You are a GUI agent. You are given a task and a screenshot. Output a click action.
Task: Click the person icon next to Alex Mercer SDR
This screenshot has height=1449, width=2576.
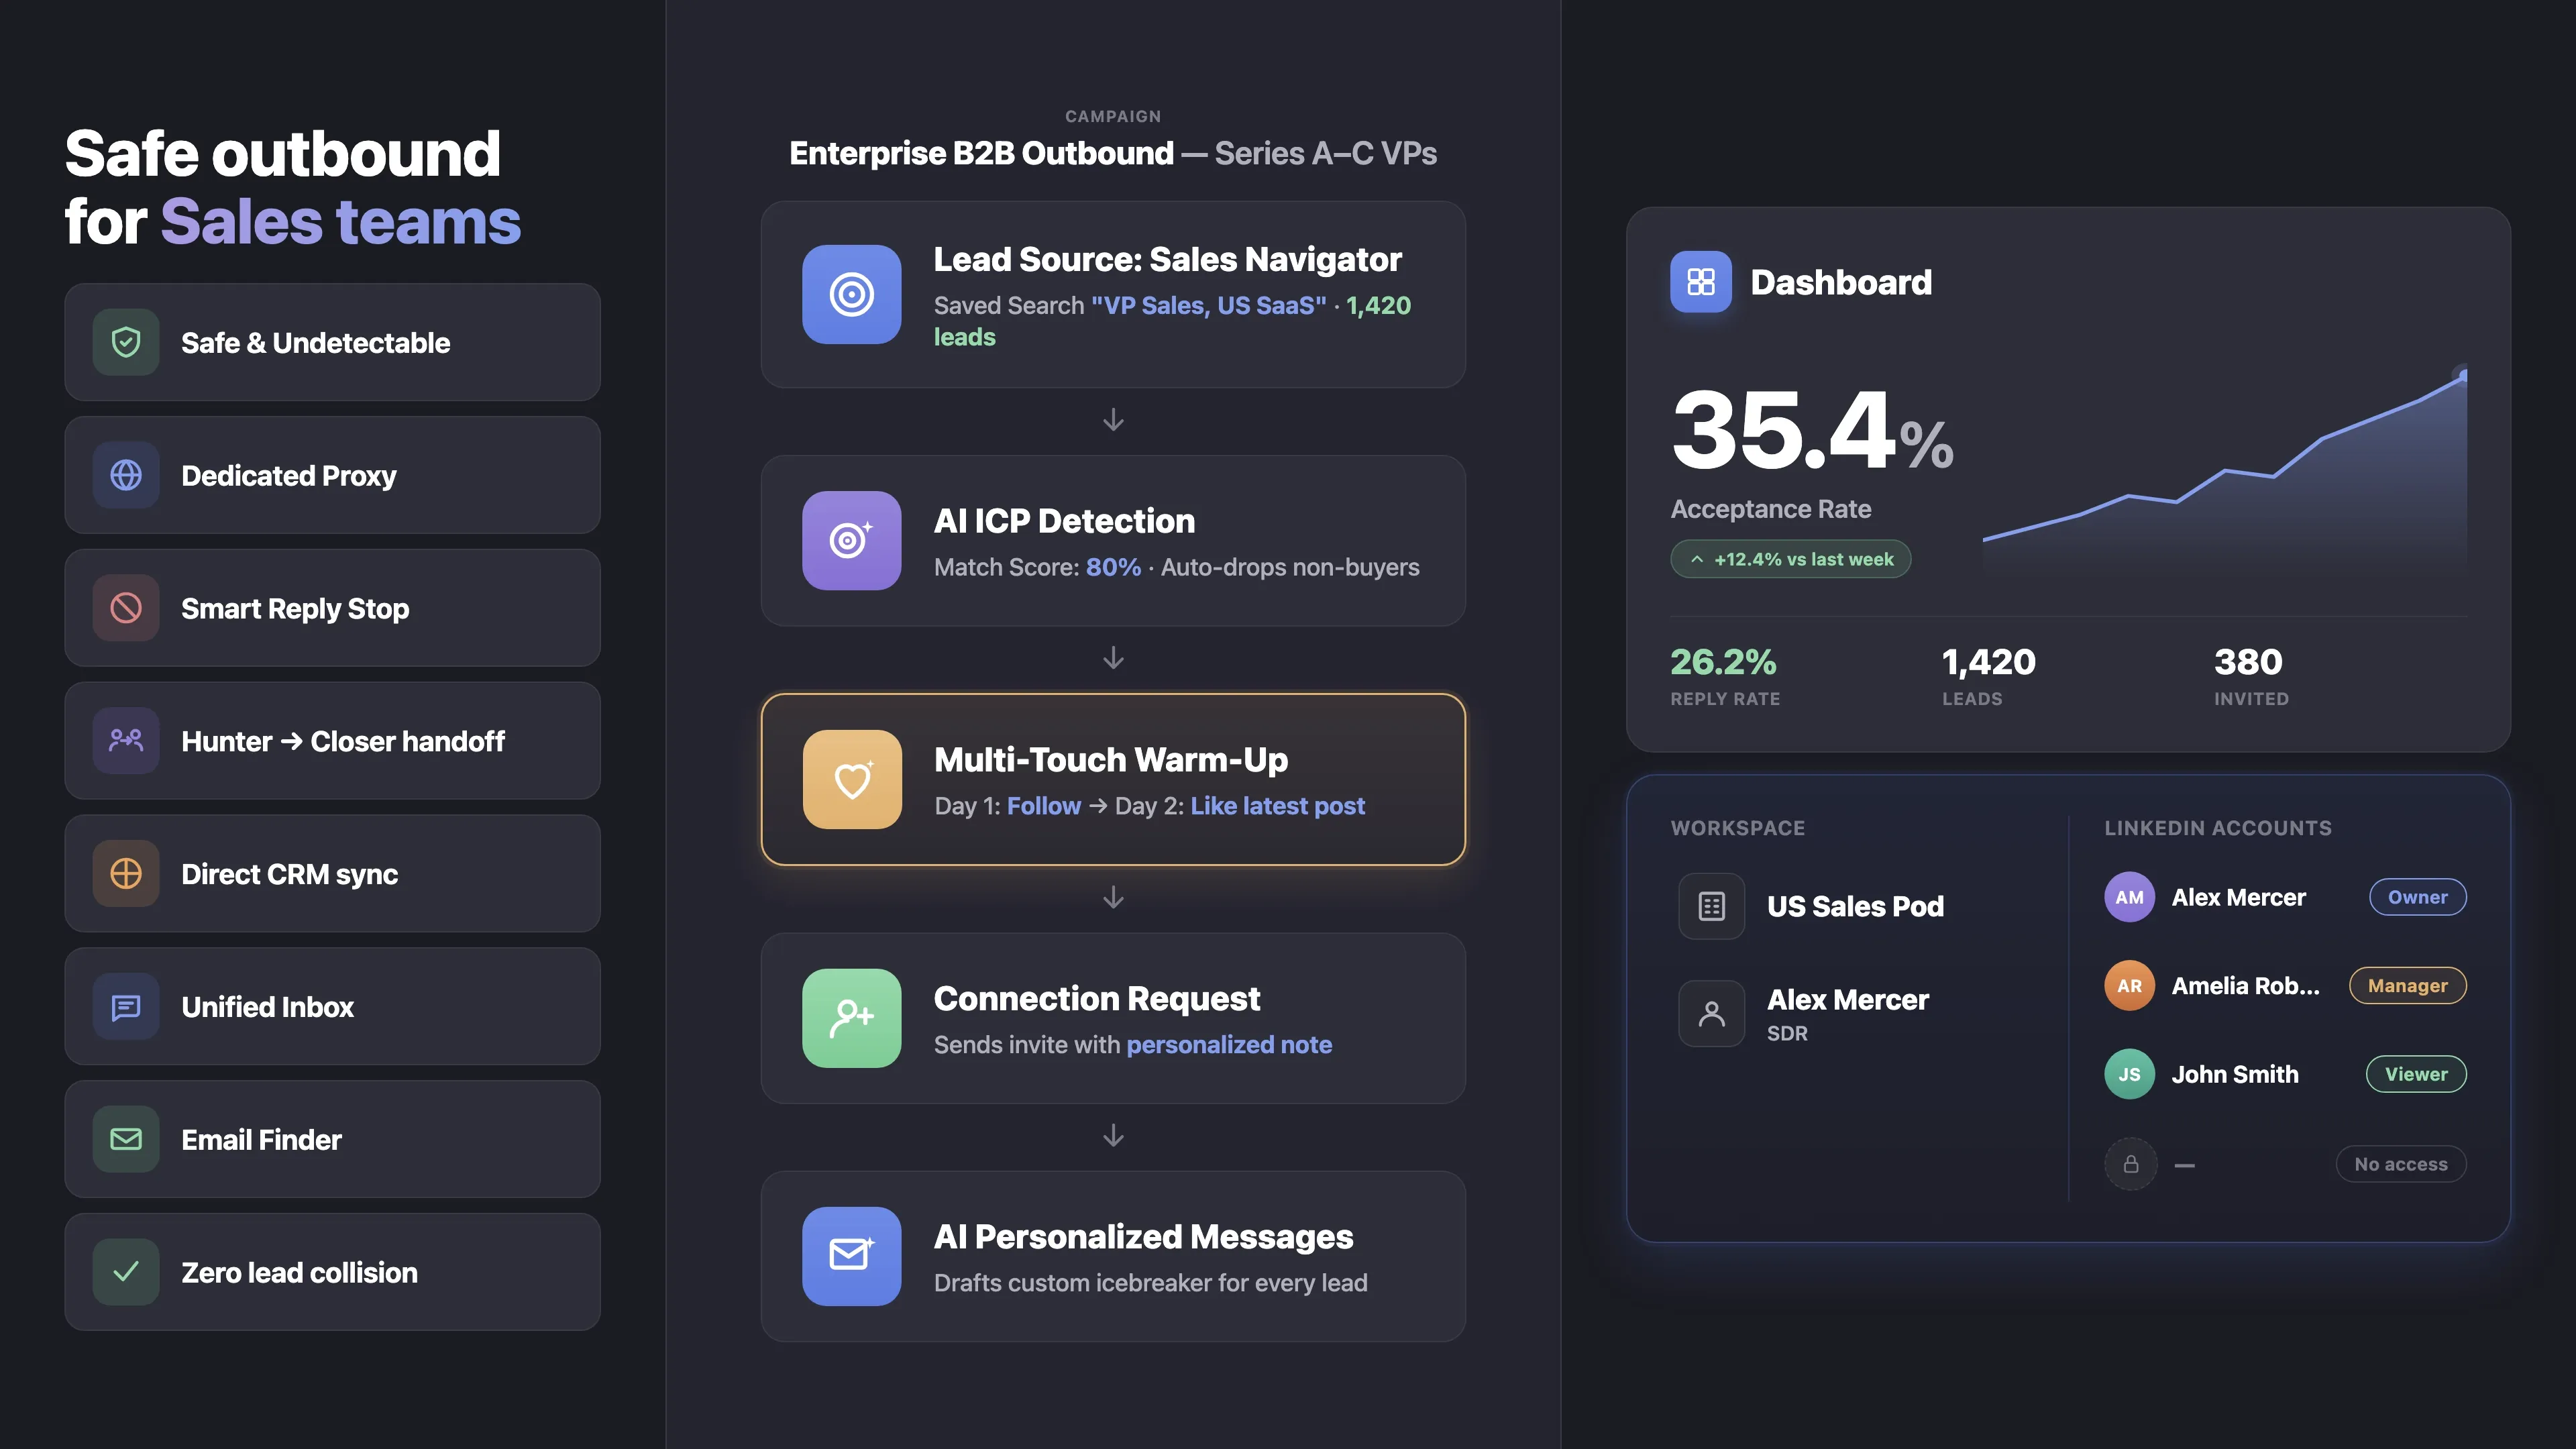1712,1014
